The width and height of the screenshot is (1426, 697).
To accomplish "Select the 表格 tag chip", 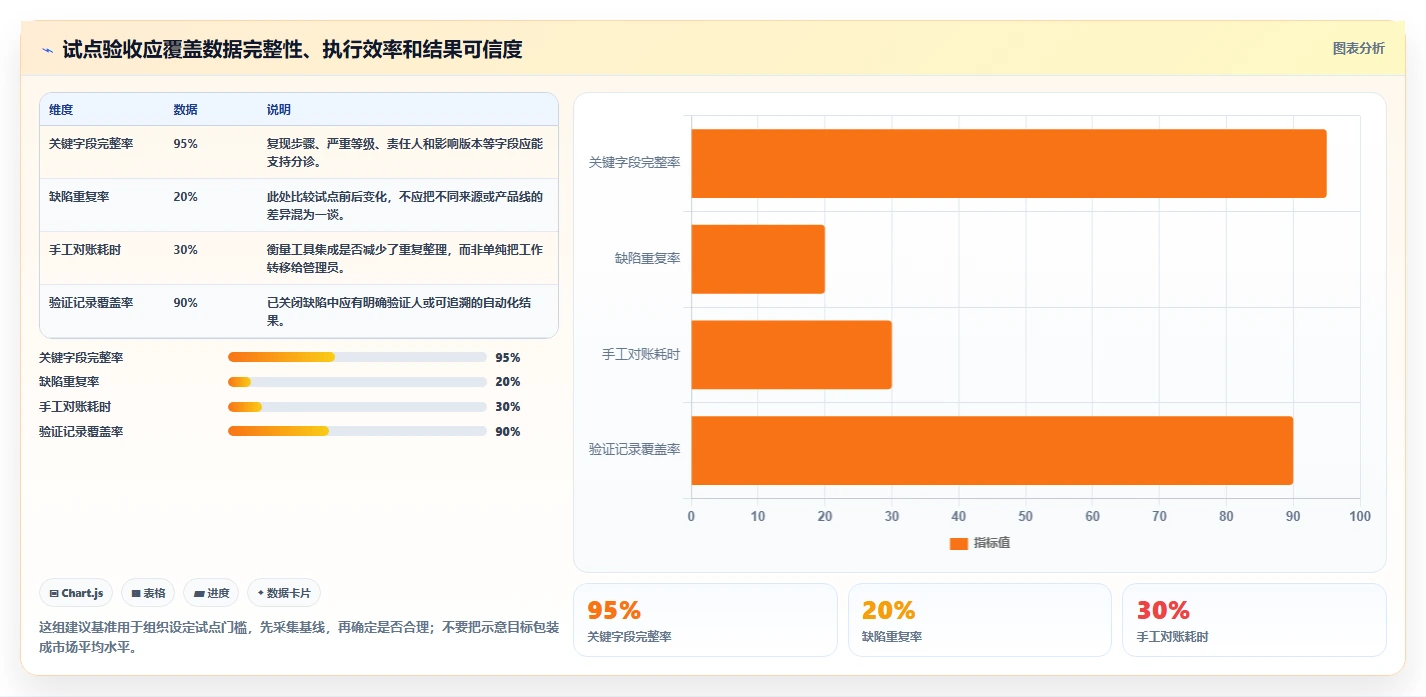I will pos(148,593).
